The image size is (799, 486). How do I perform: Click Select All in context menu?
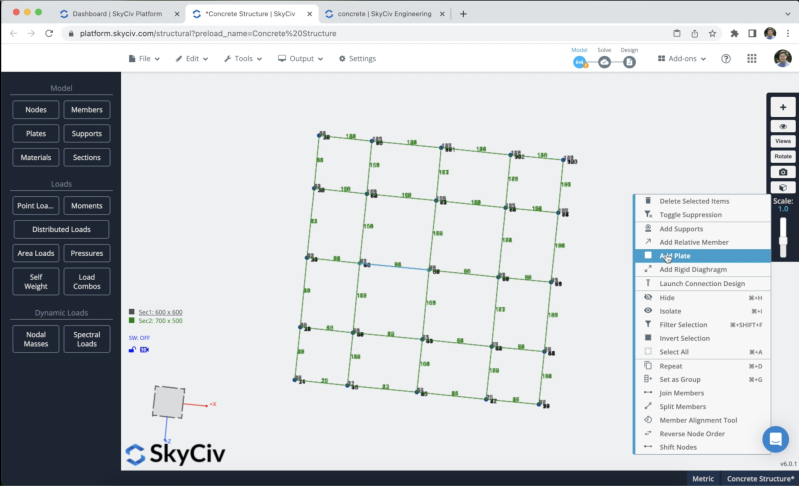[x=703, y=352]
